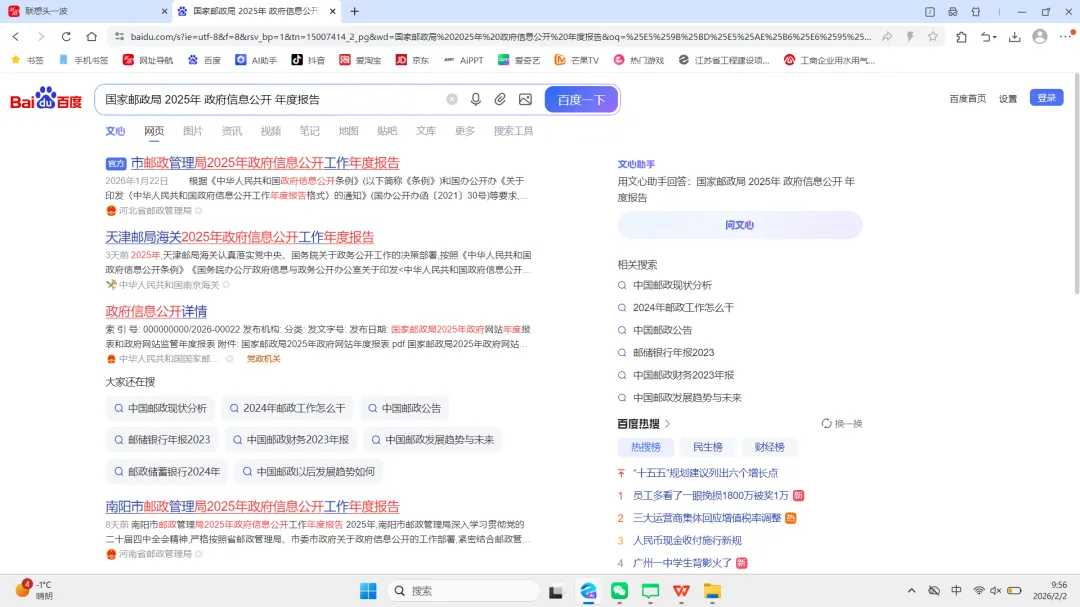This screenshot has height=607, width=1080.
Task: Bookmark page with star icon
Action: [x=933, y=37]
